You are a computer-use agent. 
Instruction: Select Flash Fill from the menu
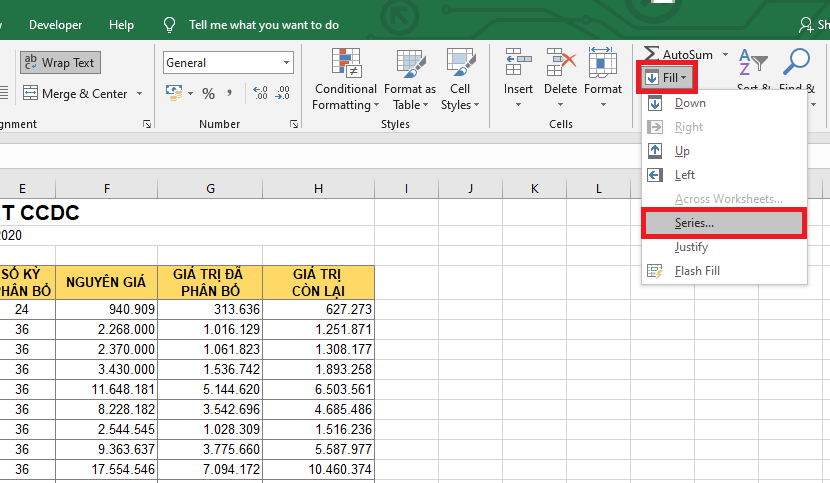coord(697,271)
